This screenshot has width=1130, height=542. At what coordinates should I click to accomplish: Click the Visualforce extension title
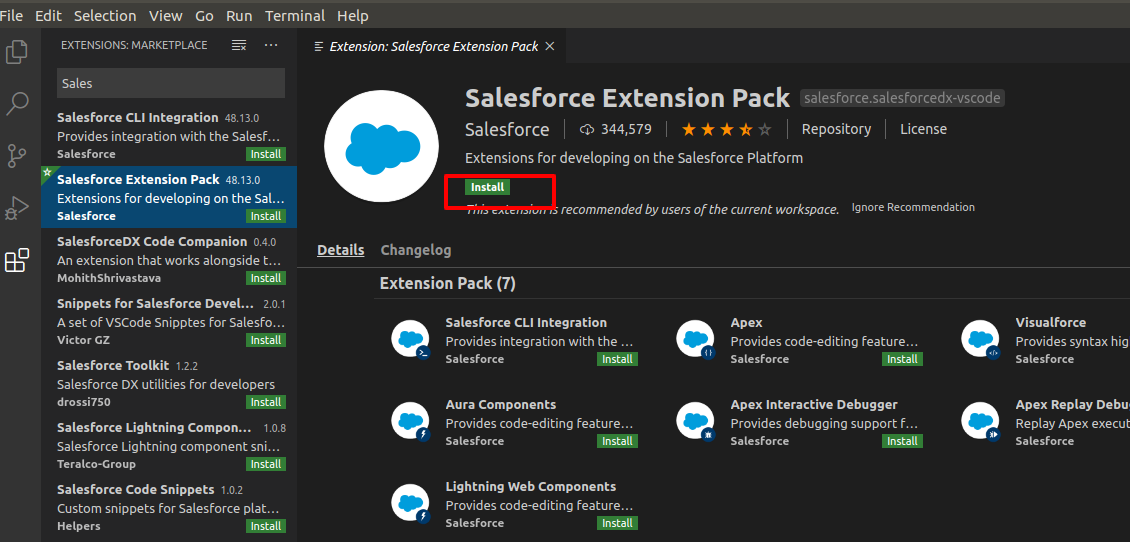(1051, 322)
